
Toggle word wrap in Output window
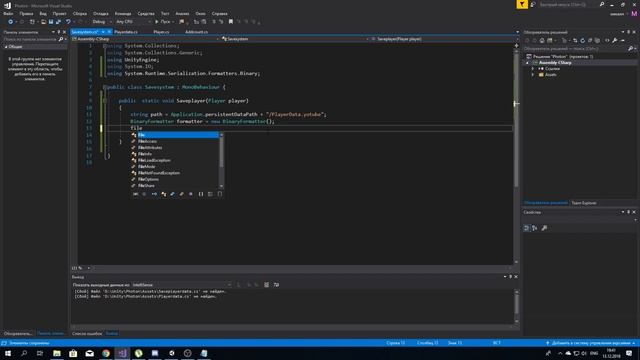coord(276,285)
